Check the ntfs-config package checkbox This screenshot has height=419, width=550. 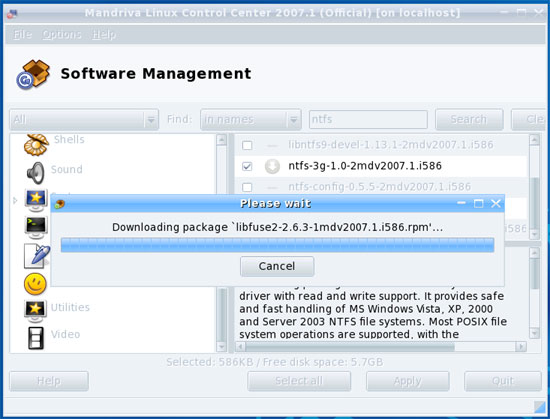click(x=247, y=187)
